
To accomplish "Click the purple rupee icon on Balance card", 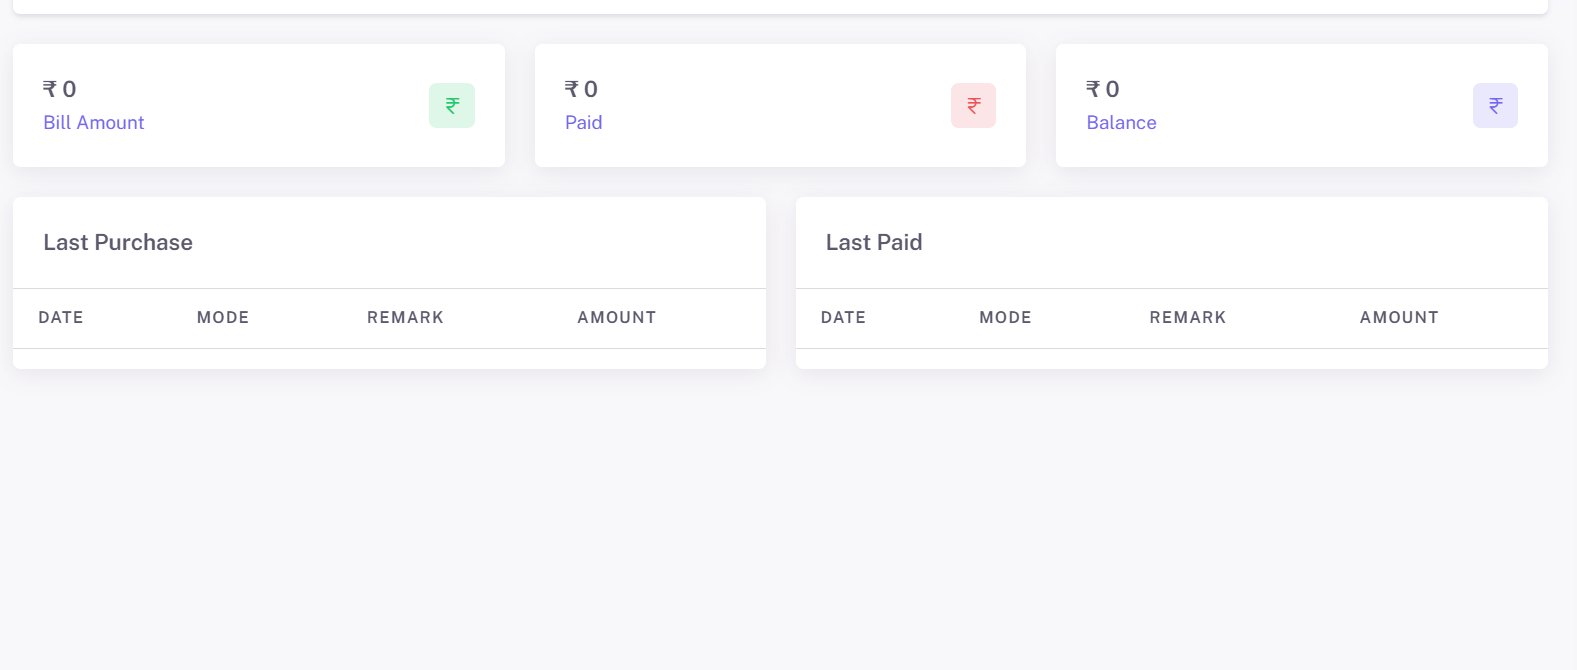I will (x=1494, y=105).
